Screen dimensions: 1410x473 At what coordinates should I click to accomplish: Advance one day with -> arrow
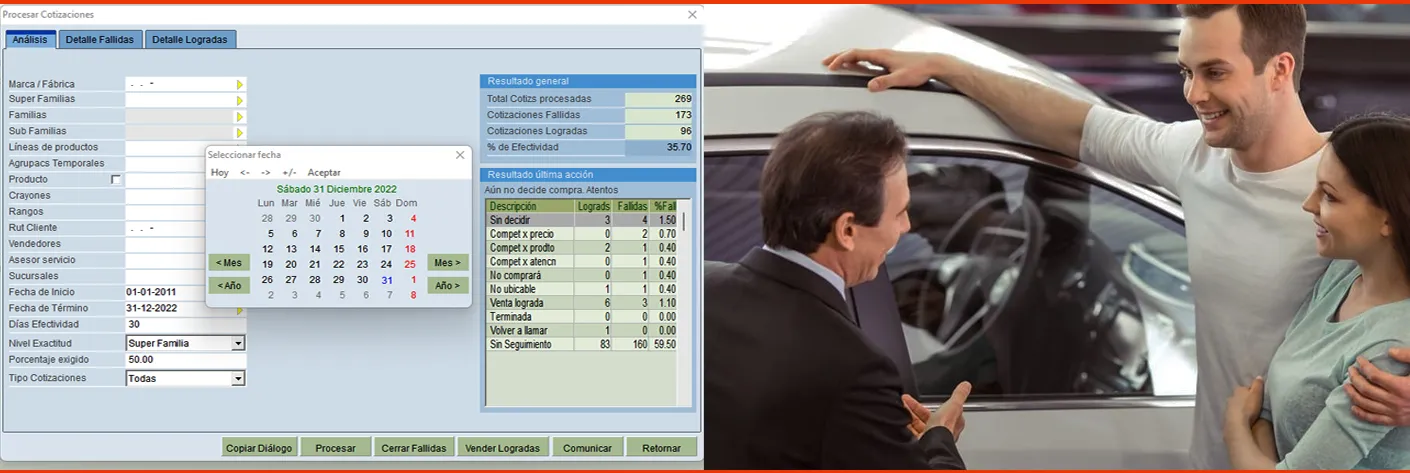point(266,173)
